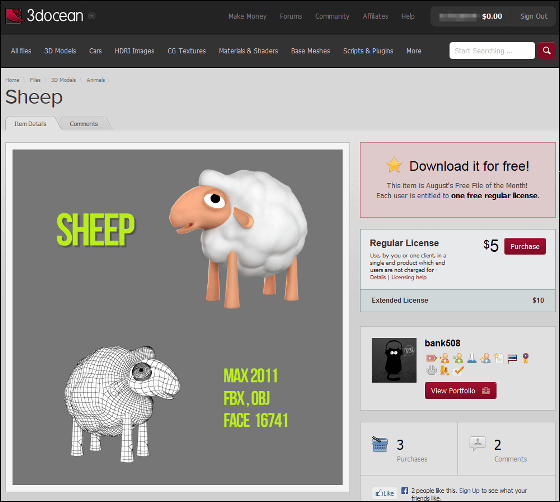560x502 pixels.
Task: Click the 3docean logo
Action: click(45, 16)
